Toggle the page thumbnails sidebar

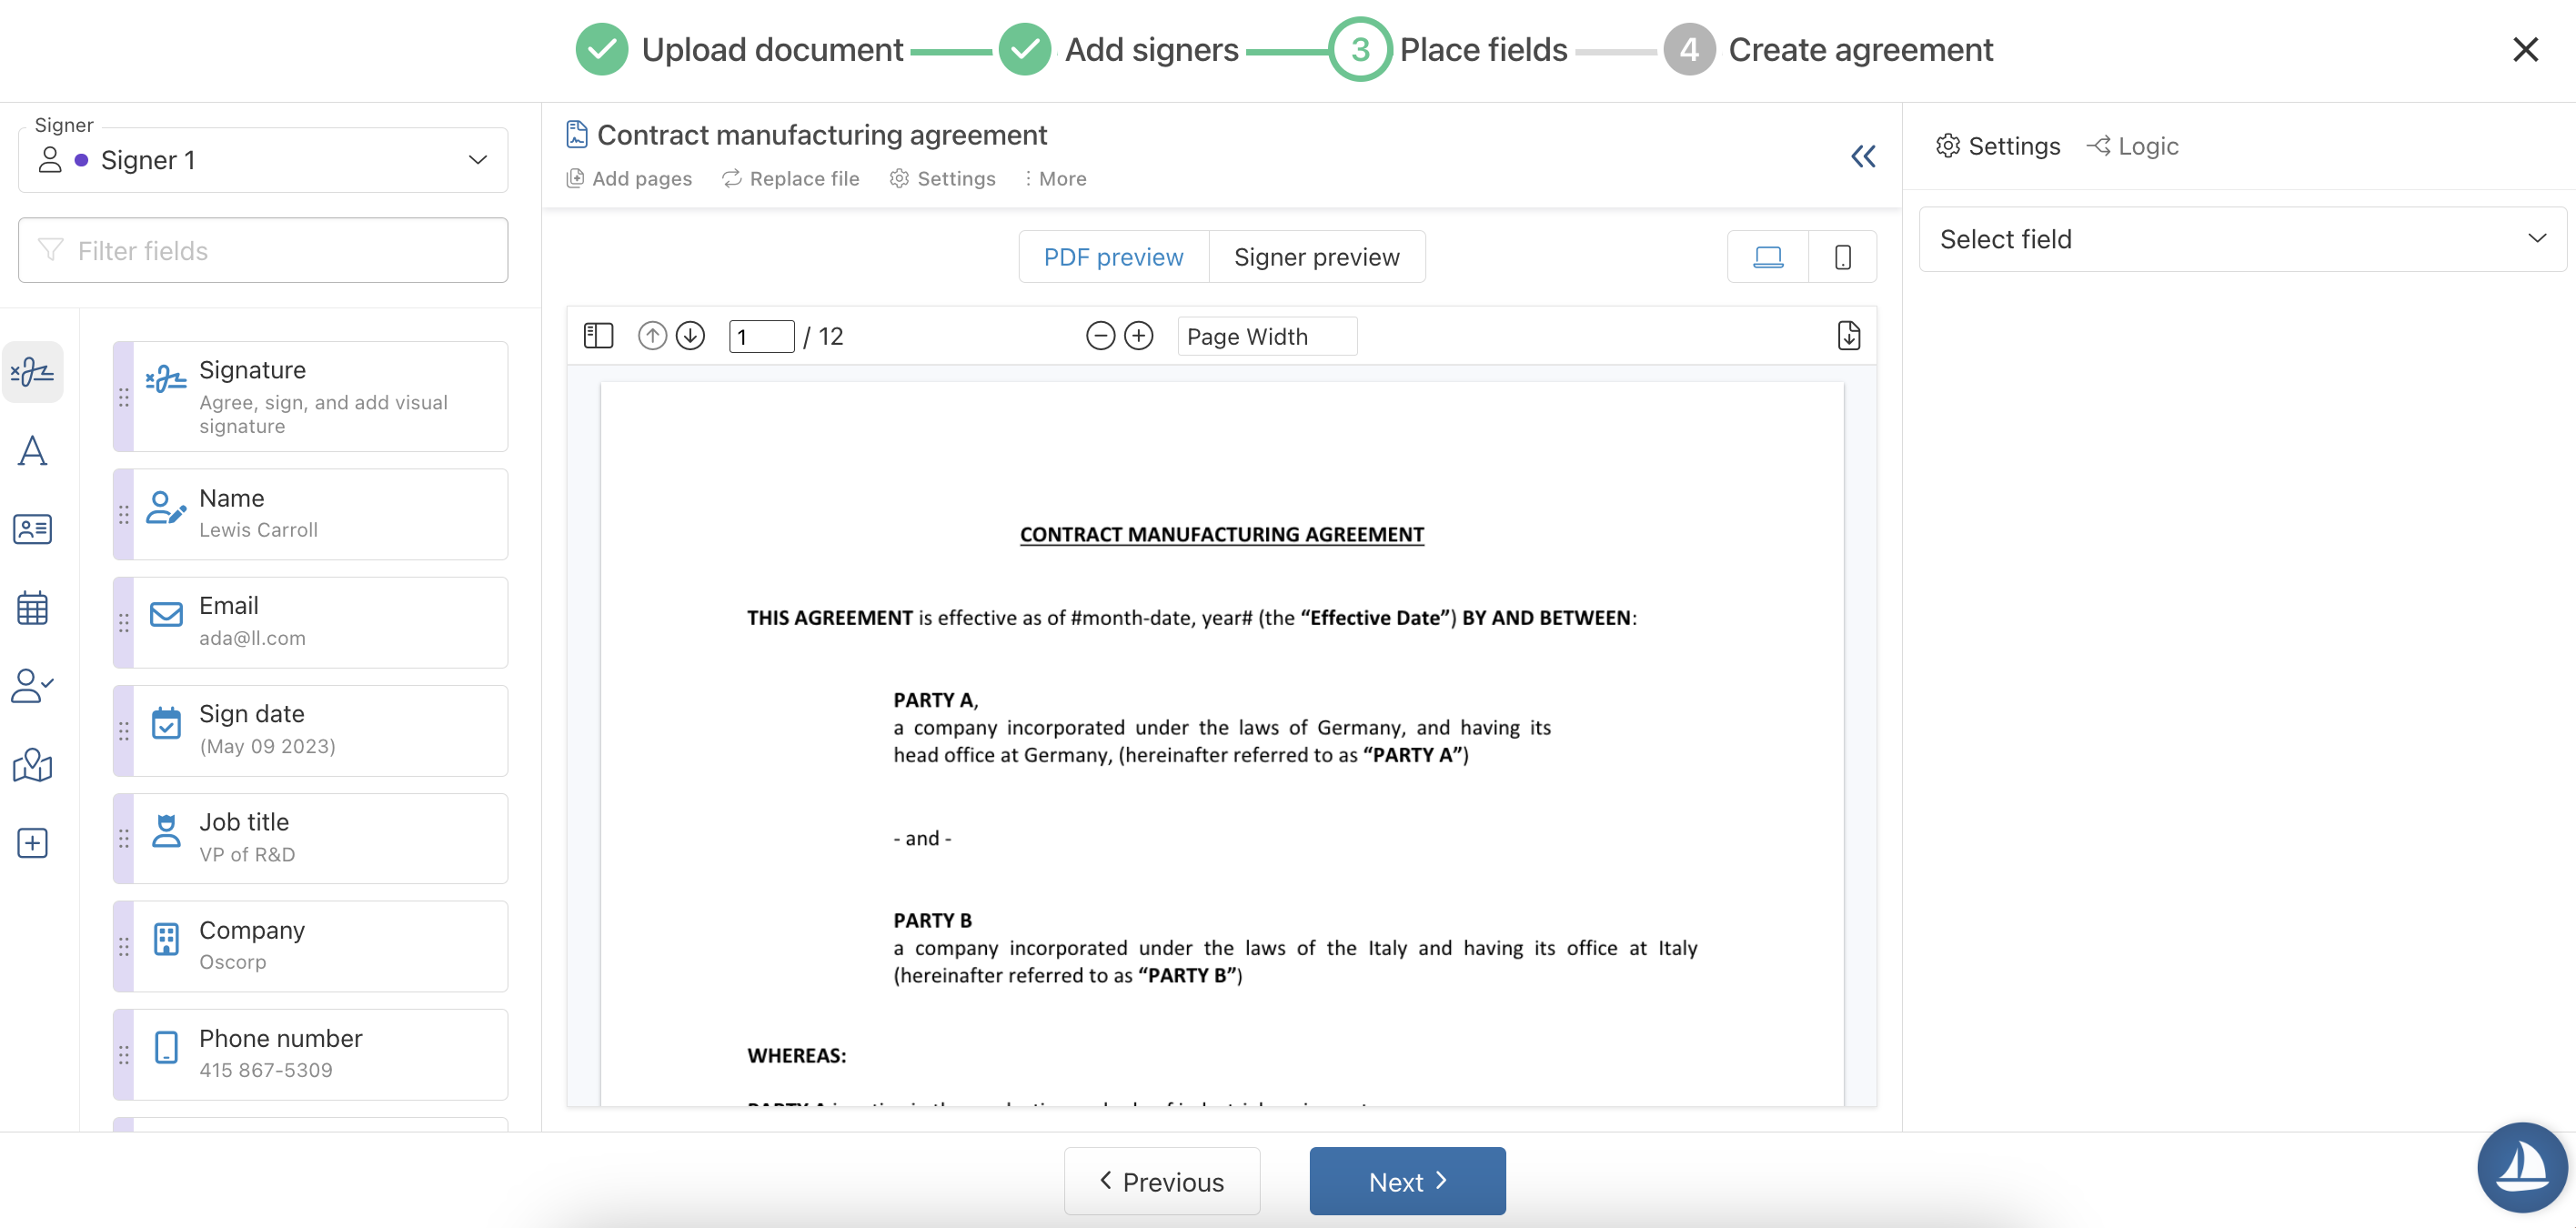(x=598, y=335)
